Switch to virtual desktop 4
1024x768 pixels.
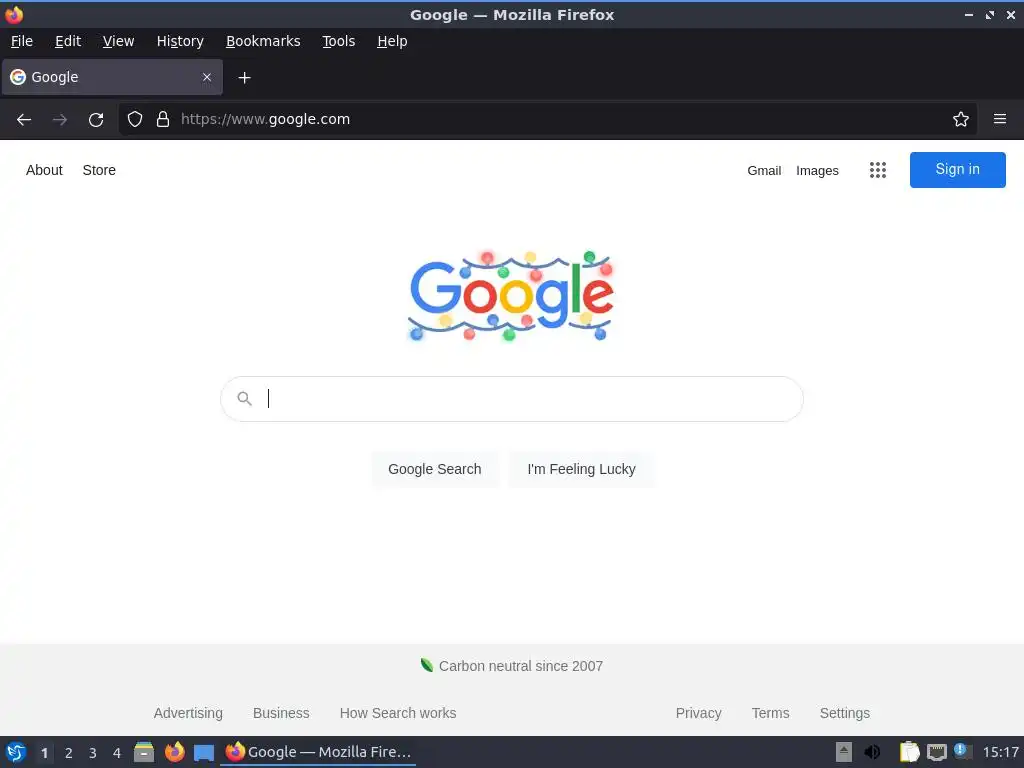(x=117, y=753)
